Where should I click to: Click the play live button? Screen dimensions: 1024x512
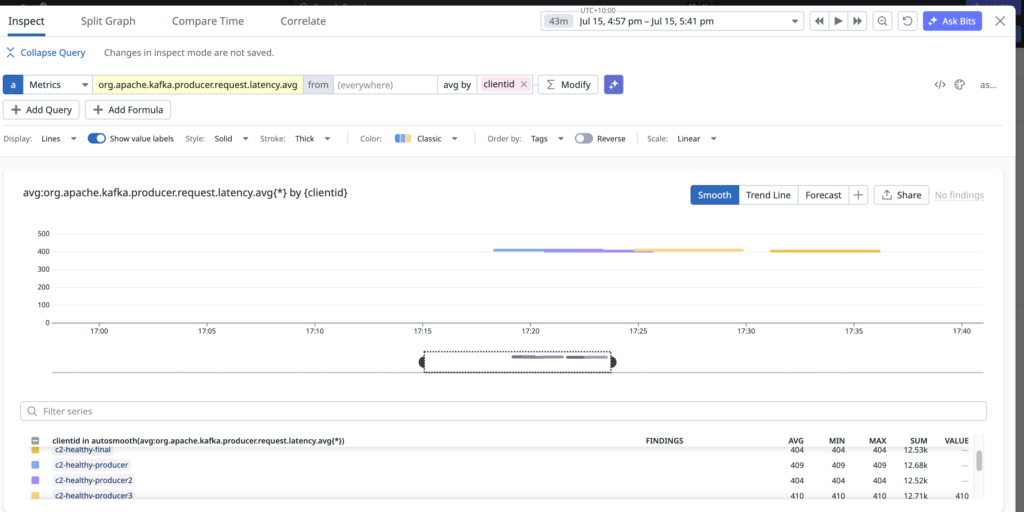pos(838,21)
